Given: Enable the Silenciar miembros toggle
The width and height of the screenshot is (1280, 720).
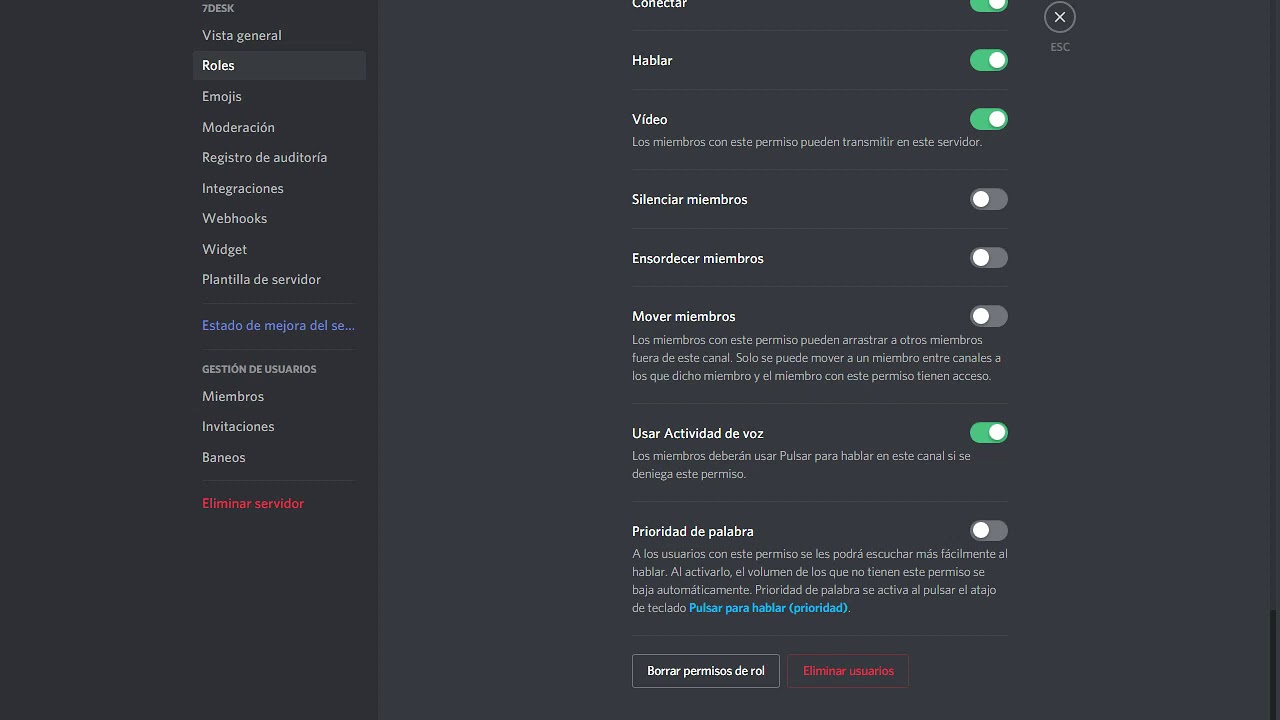Looking at the screenshot, I should (988, 200).
